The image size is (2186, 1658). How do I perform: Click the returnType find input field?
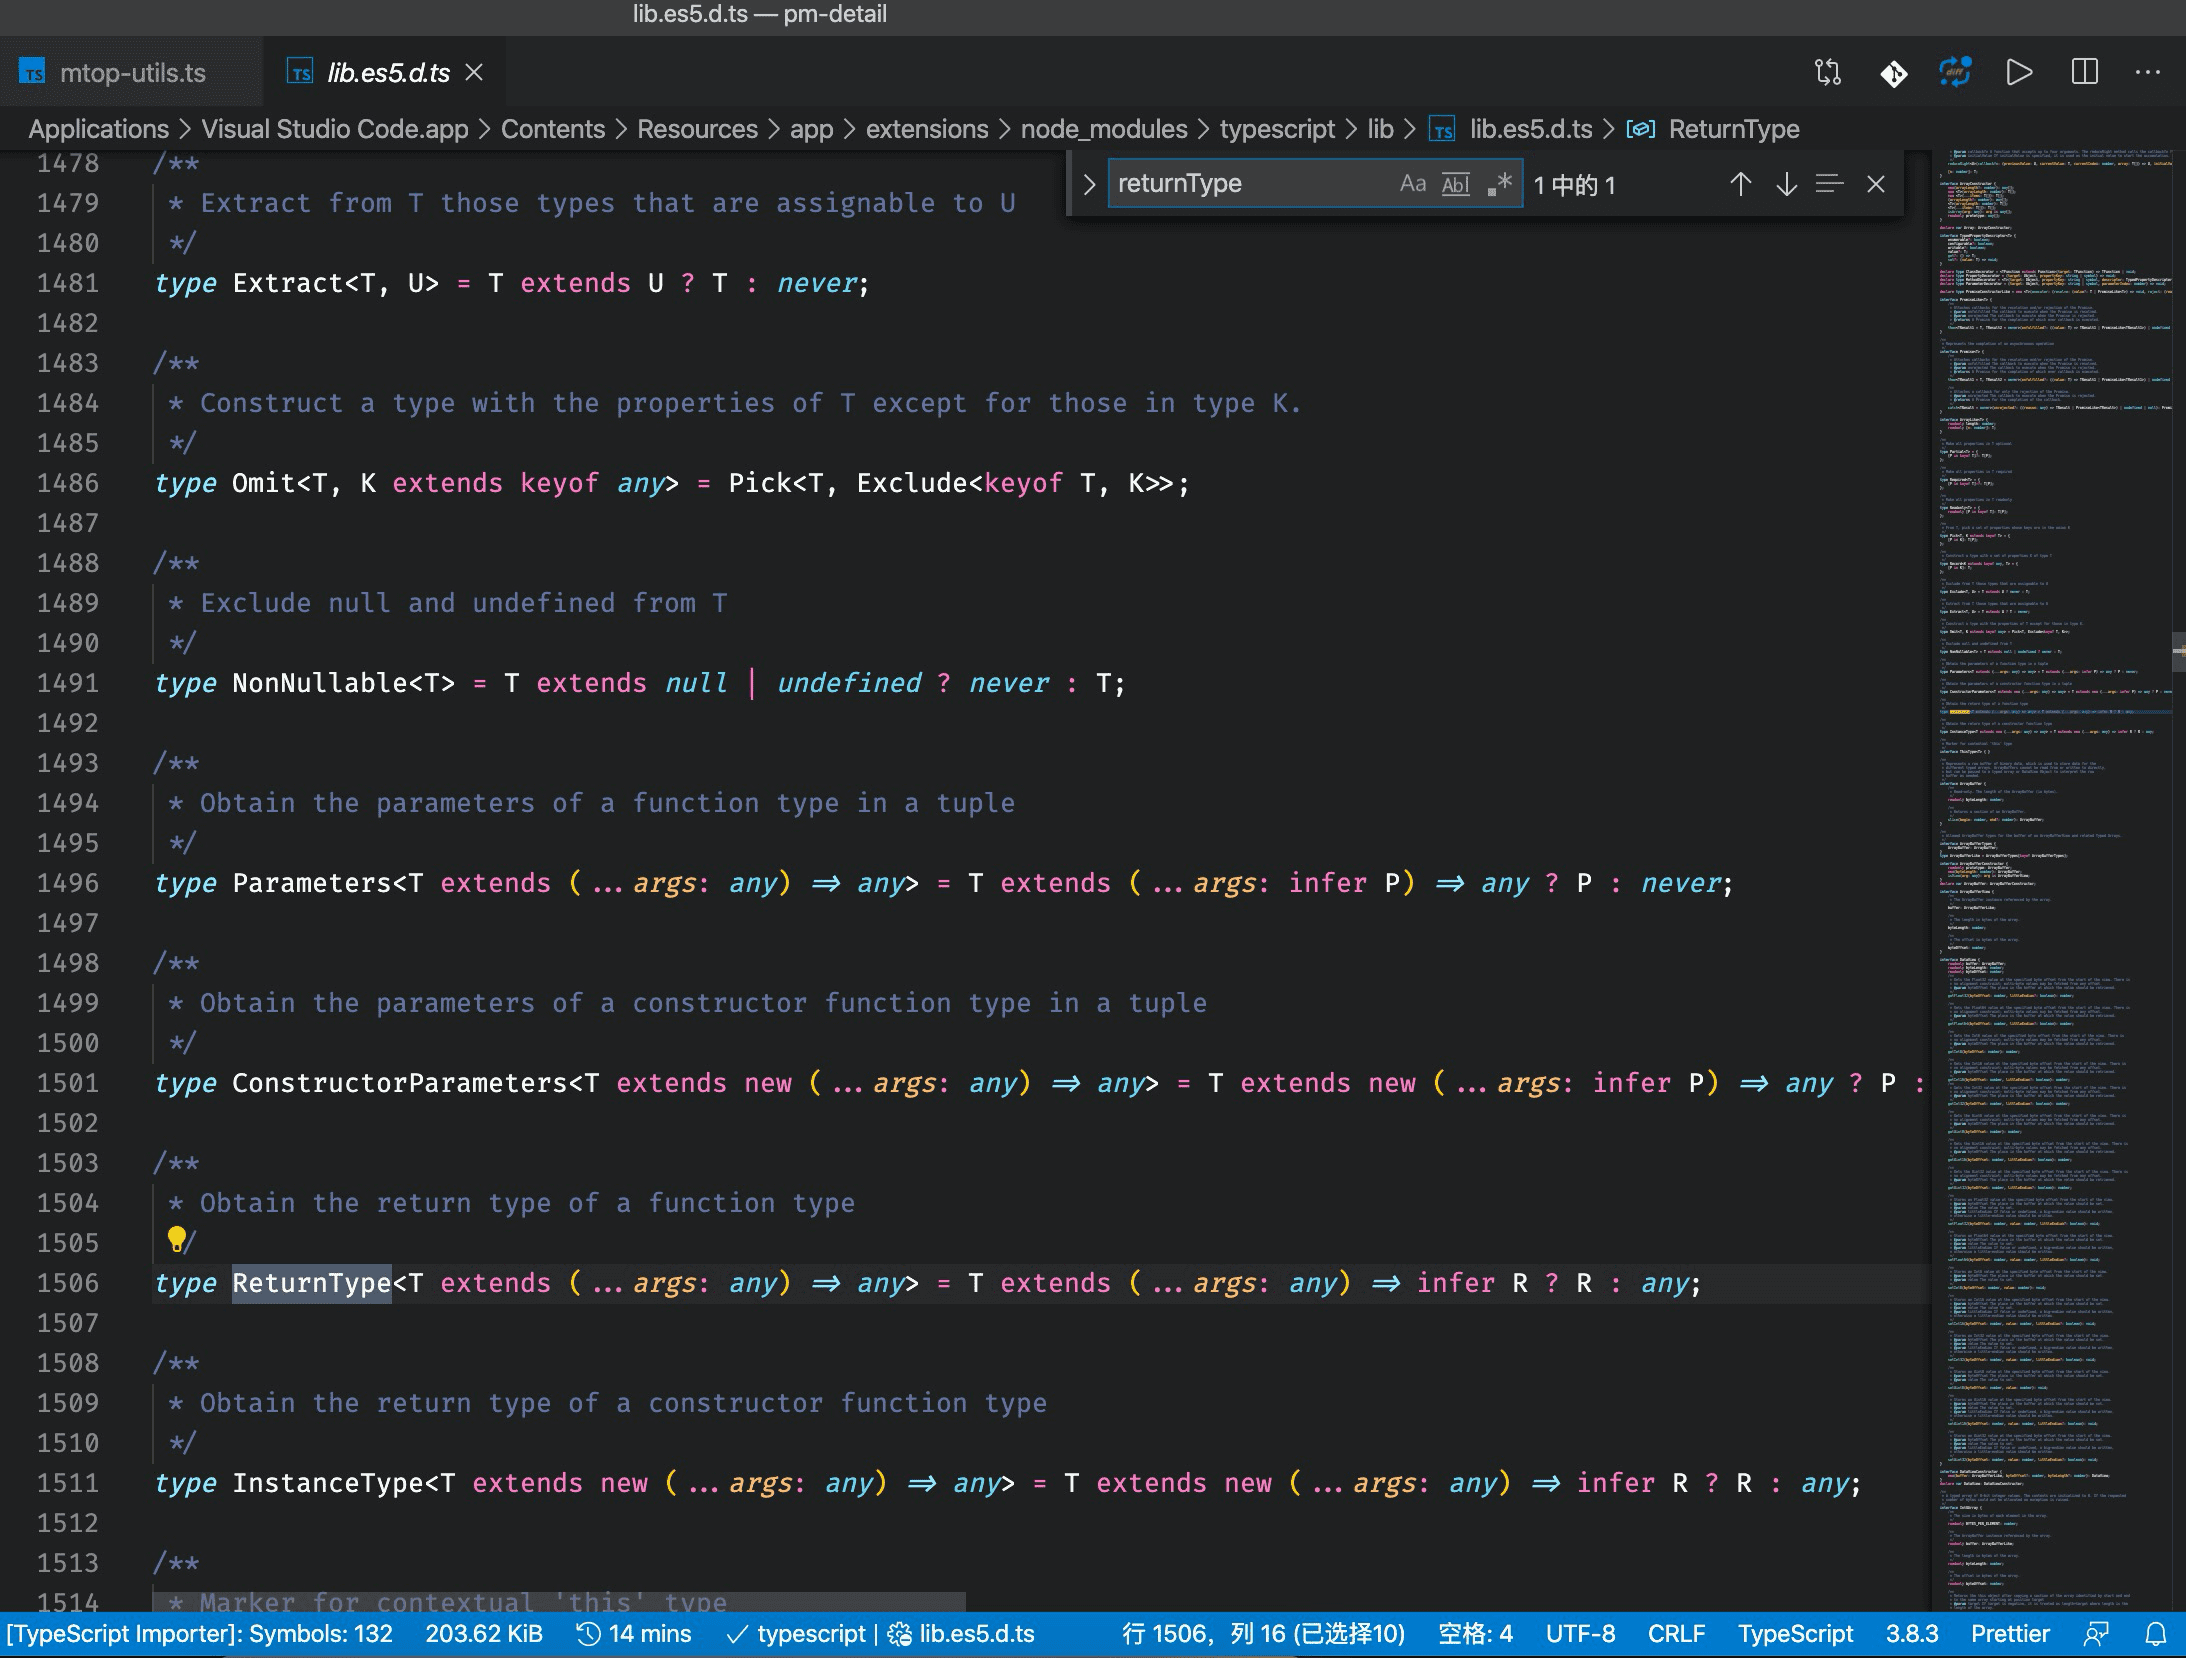coord(1250,184)
